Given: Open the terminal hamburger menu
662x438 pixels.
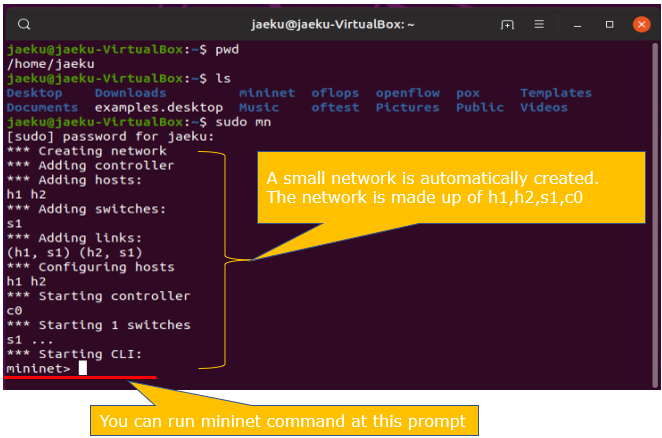Looking at the screenshot, I should (539, 24).
